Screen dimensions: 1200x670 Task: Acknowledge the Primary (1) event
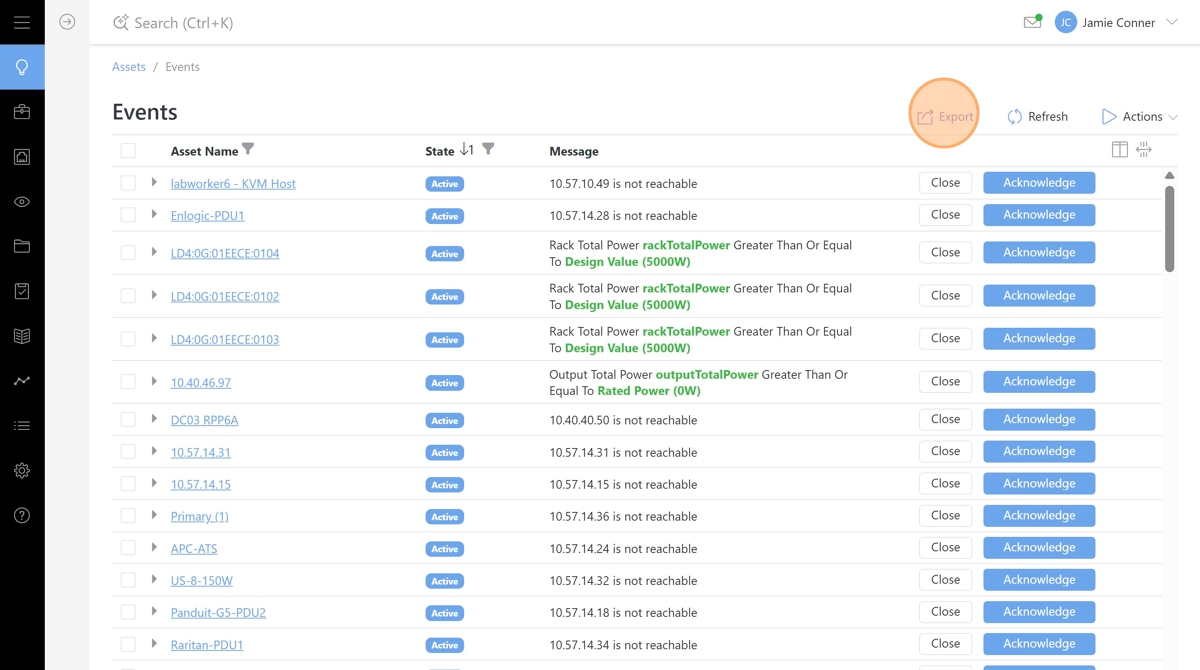pos(1038,516)
